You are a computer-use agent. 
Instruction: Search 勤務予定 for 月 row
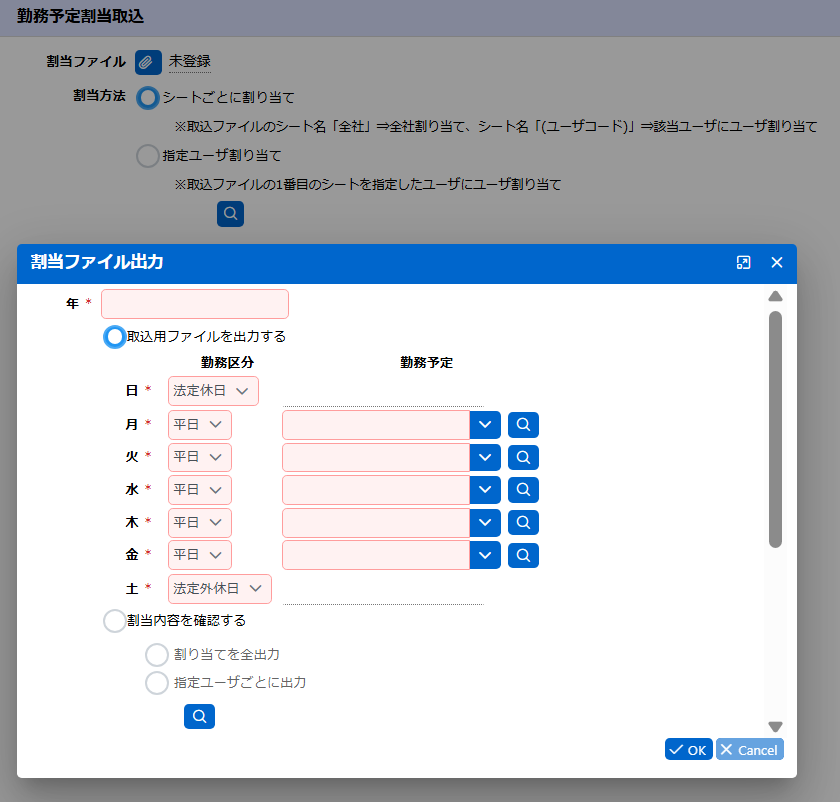coord(523,425)
